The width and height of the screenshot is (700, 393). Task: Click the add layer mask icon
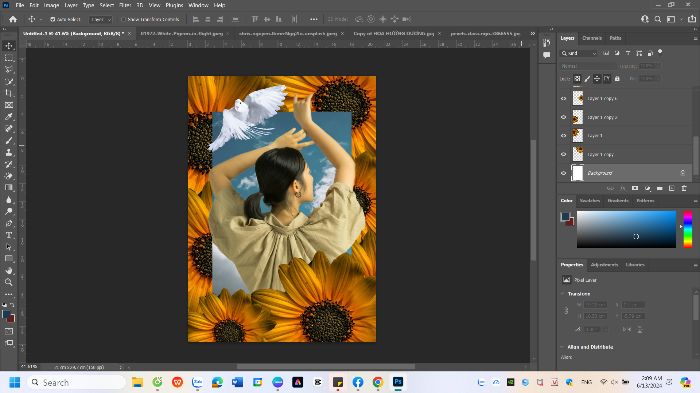(x=635, y=188)
